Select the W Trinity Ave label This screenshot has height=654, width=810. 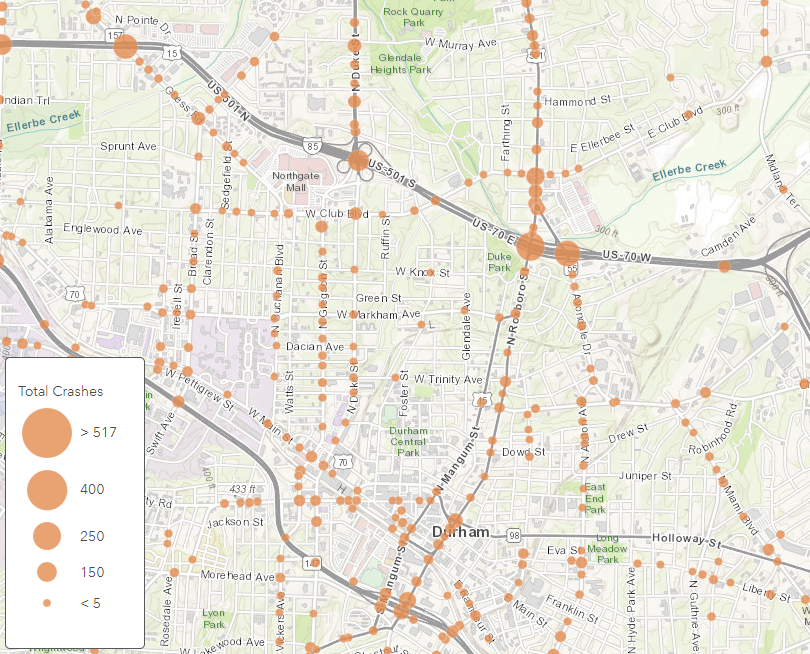click(x=448, y=379)
